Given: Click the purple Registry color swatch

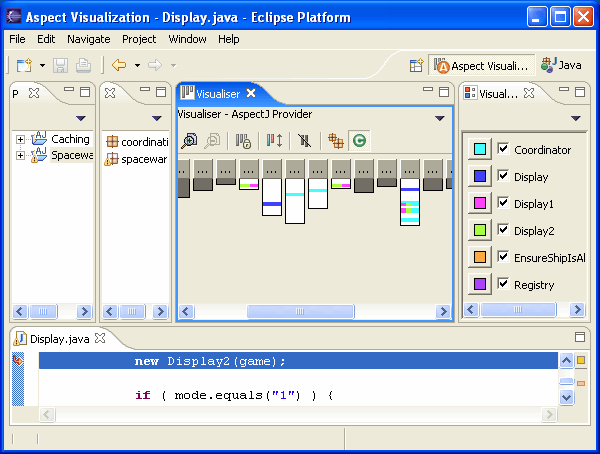Looking at the screenshot, I should (480, 284).
